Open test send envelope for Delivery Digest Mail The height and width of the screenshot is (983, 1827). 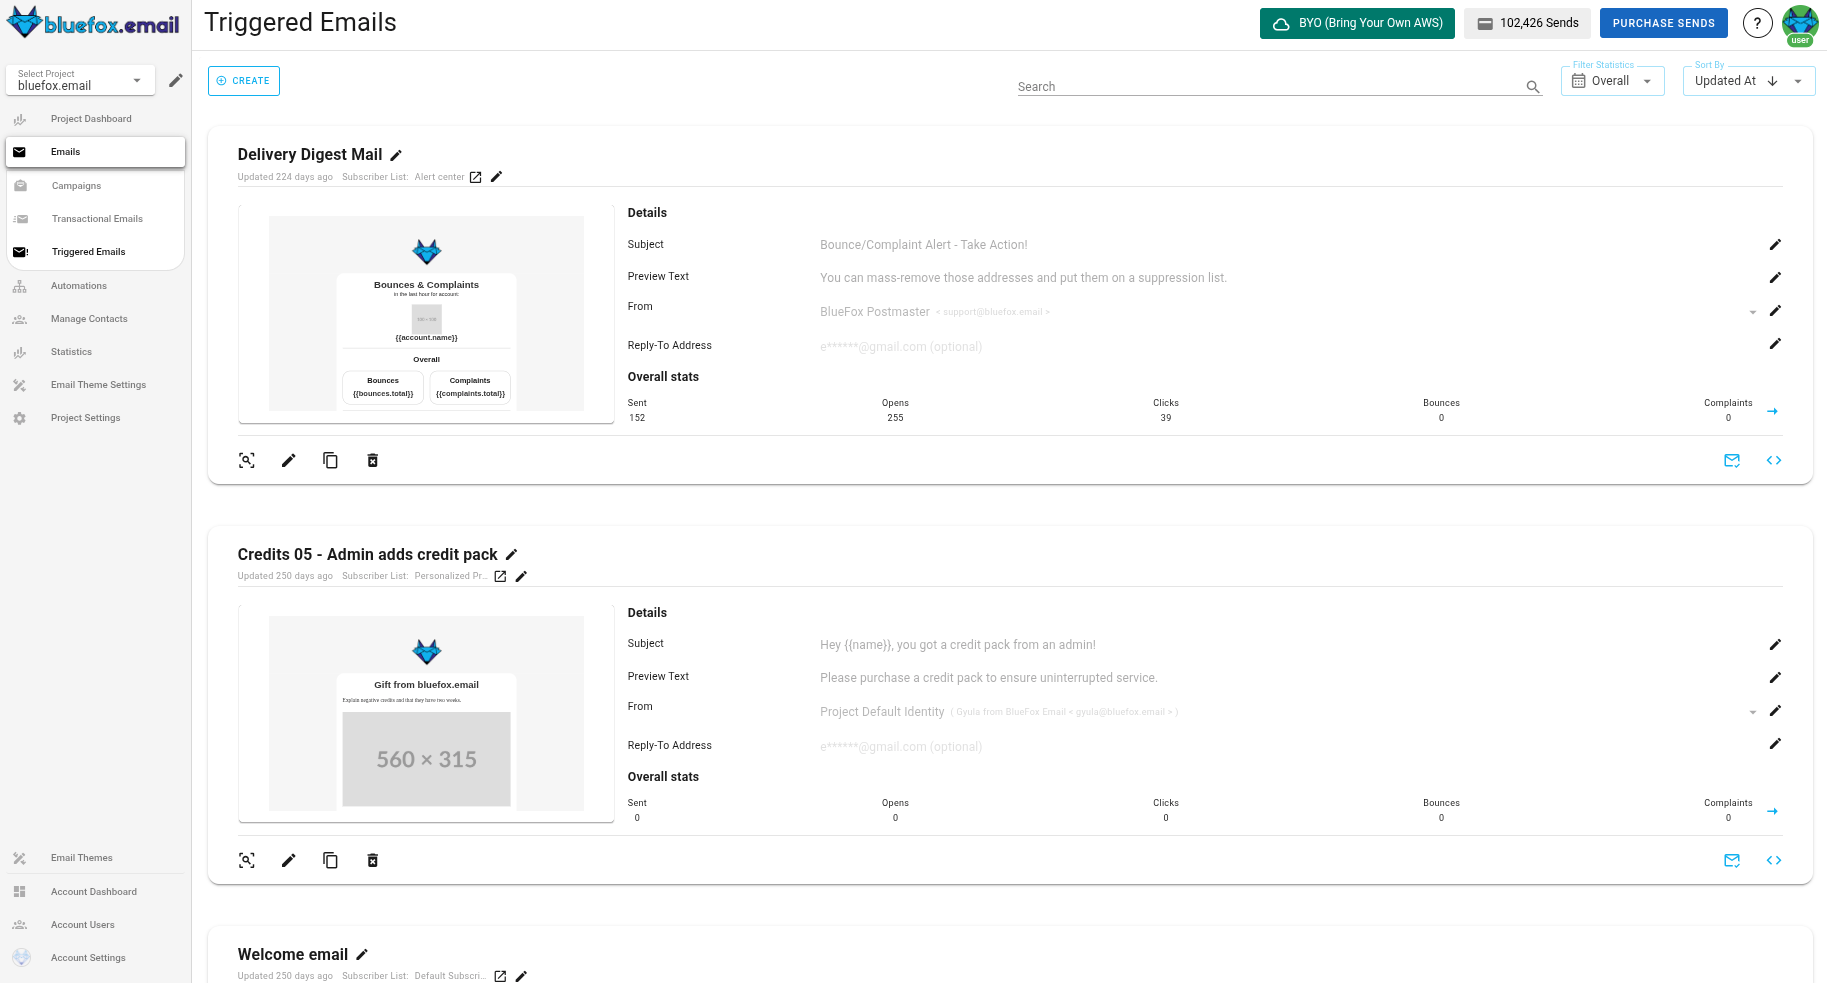(1733, 460)
